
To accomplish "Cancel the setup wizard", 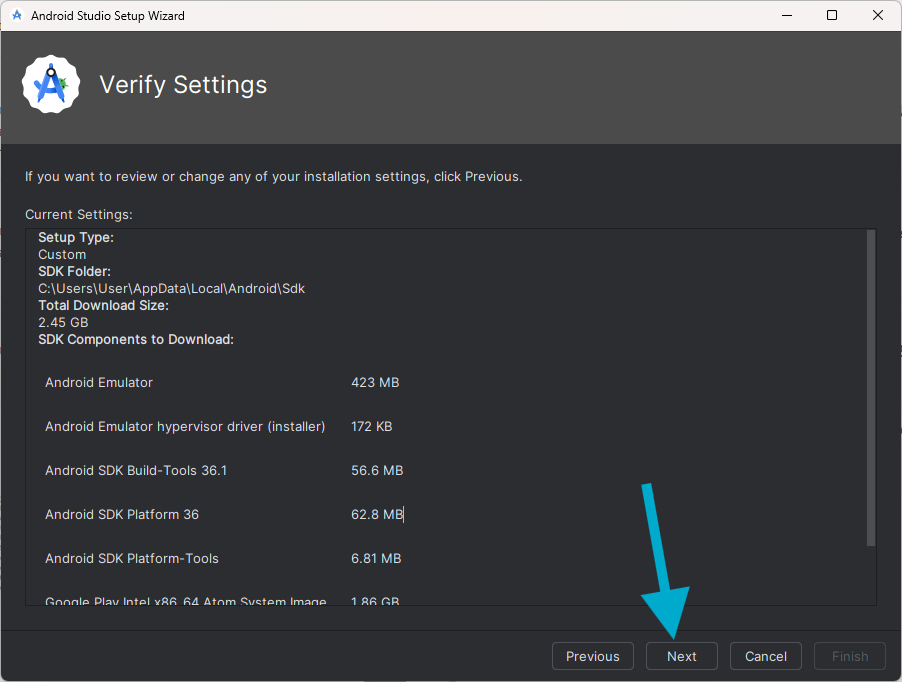I will coord(765,656).
